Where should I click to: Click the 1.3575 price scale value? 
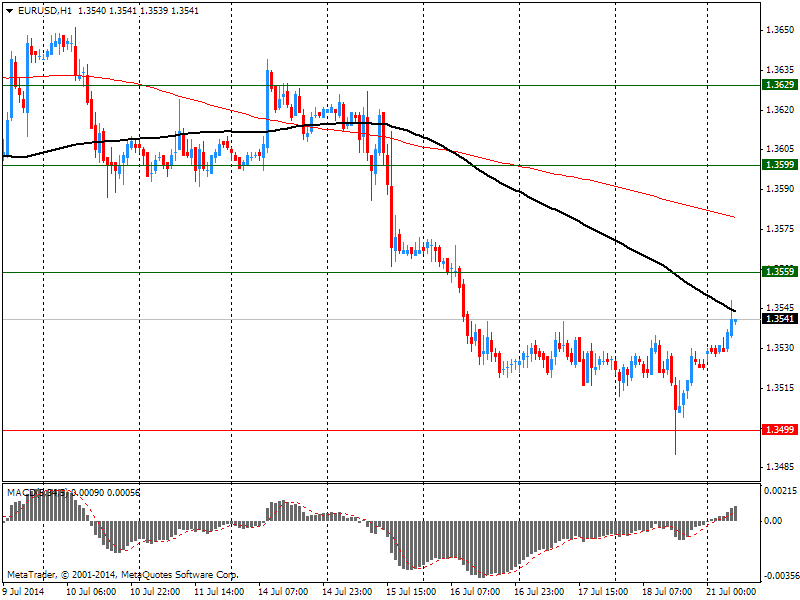click(x=780, y=229)
